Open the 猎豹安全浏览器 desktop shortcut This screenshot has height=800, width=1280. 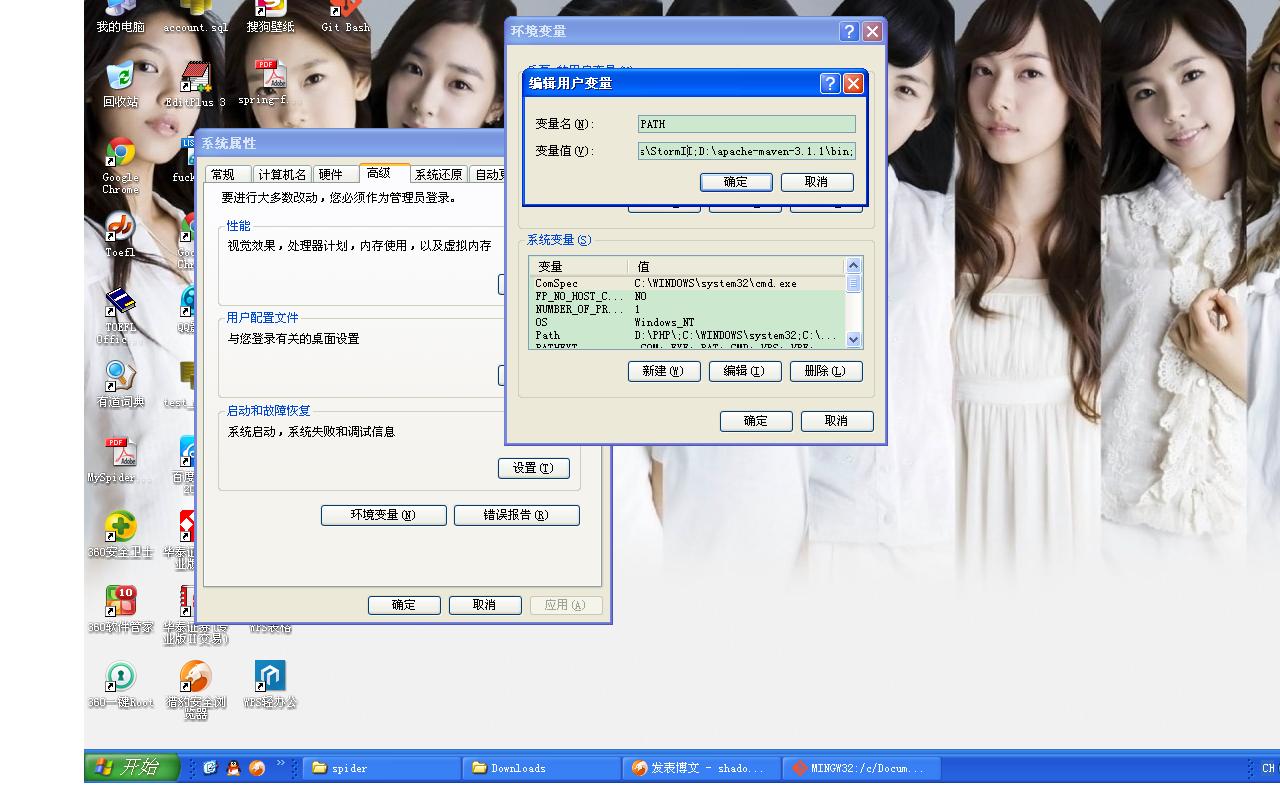click(x=195, y=677)
